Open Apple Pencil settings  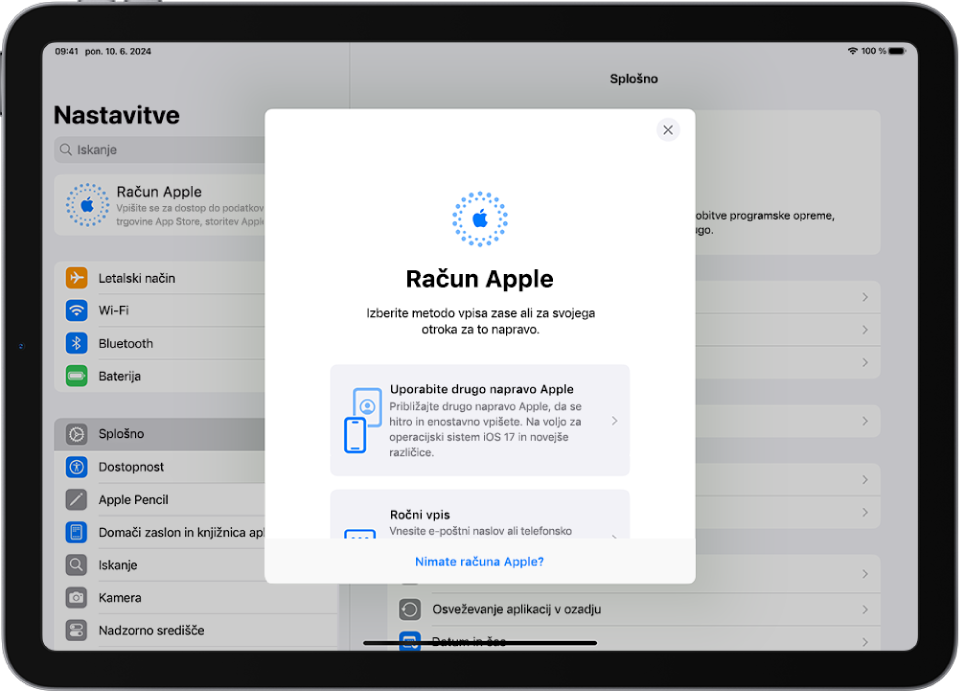click(160, 500)
